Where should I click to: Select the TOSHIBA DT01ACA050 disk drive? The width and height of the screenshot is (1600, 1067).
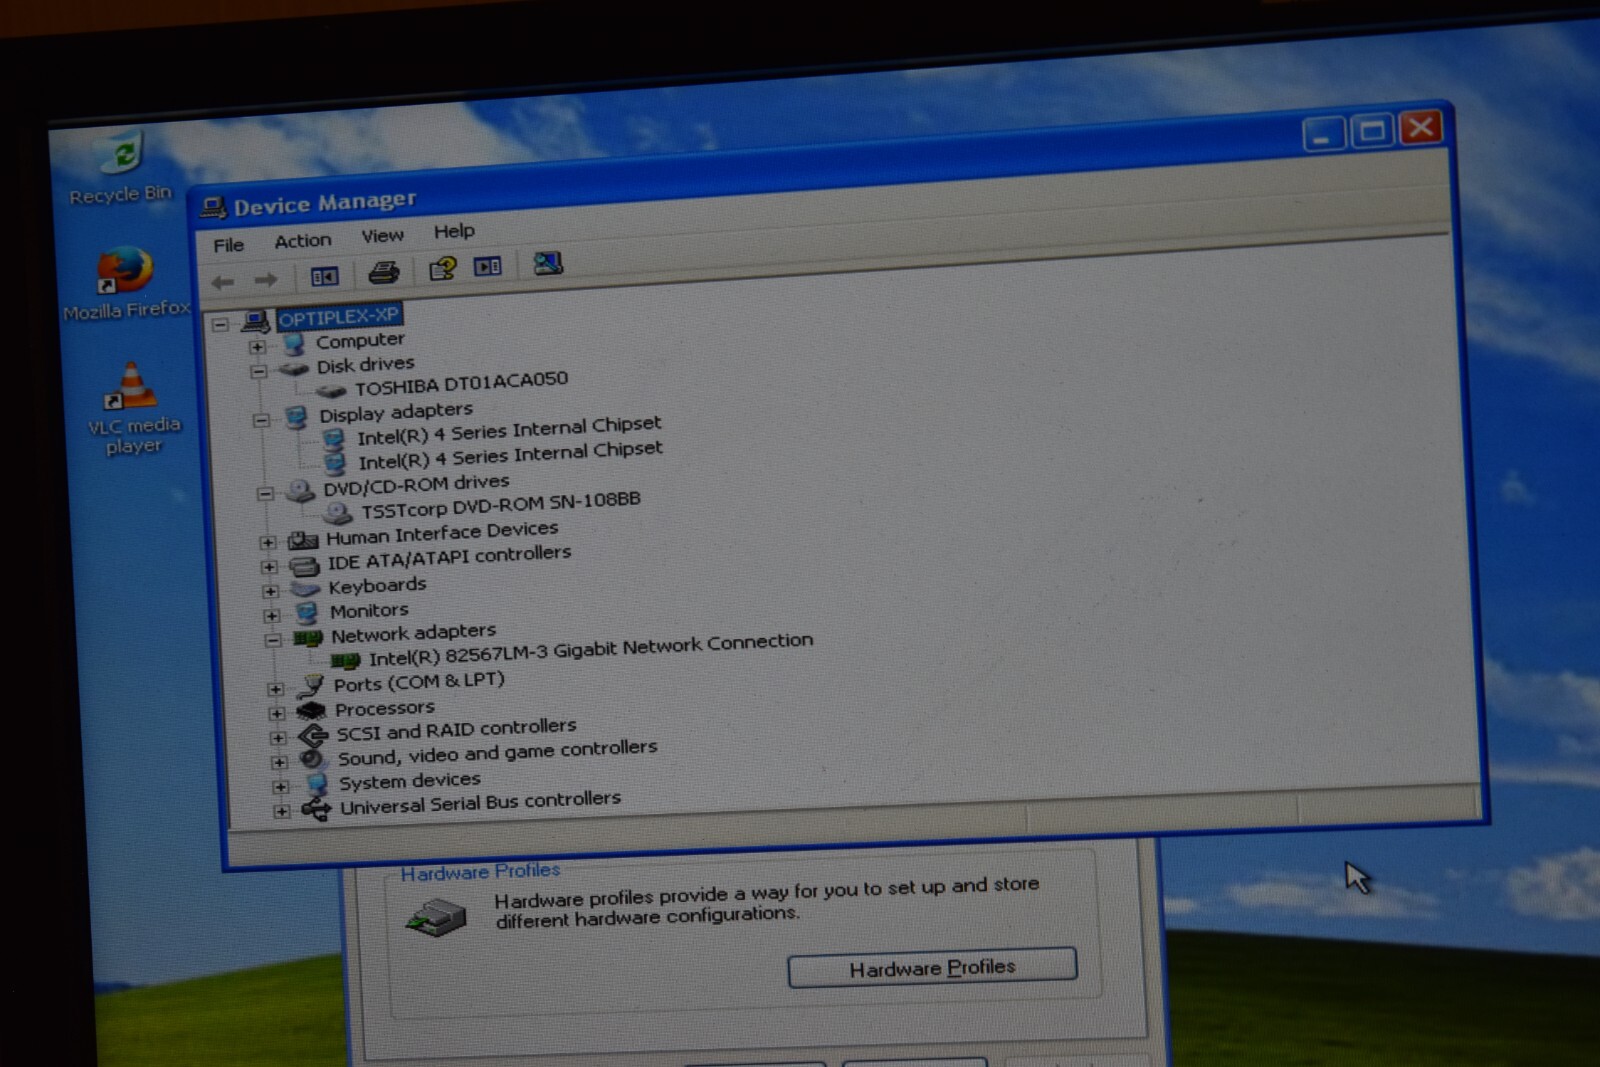[x=461, y=383]
